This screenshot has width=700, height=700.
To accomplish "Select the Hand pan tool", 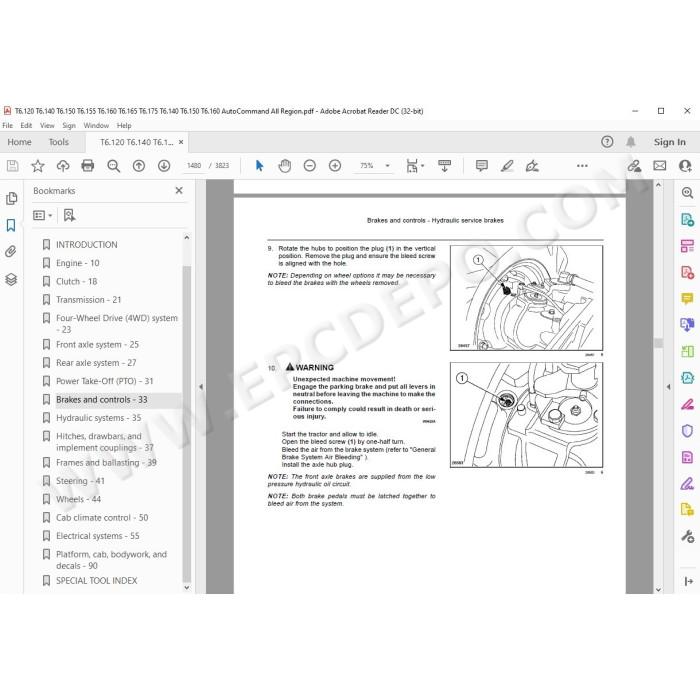I will (x=284, y=166).
